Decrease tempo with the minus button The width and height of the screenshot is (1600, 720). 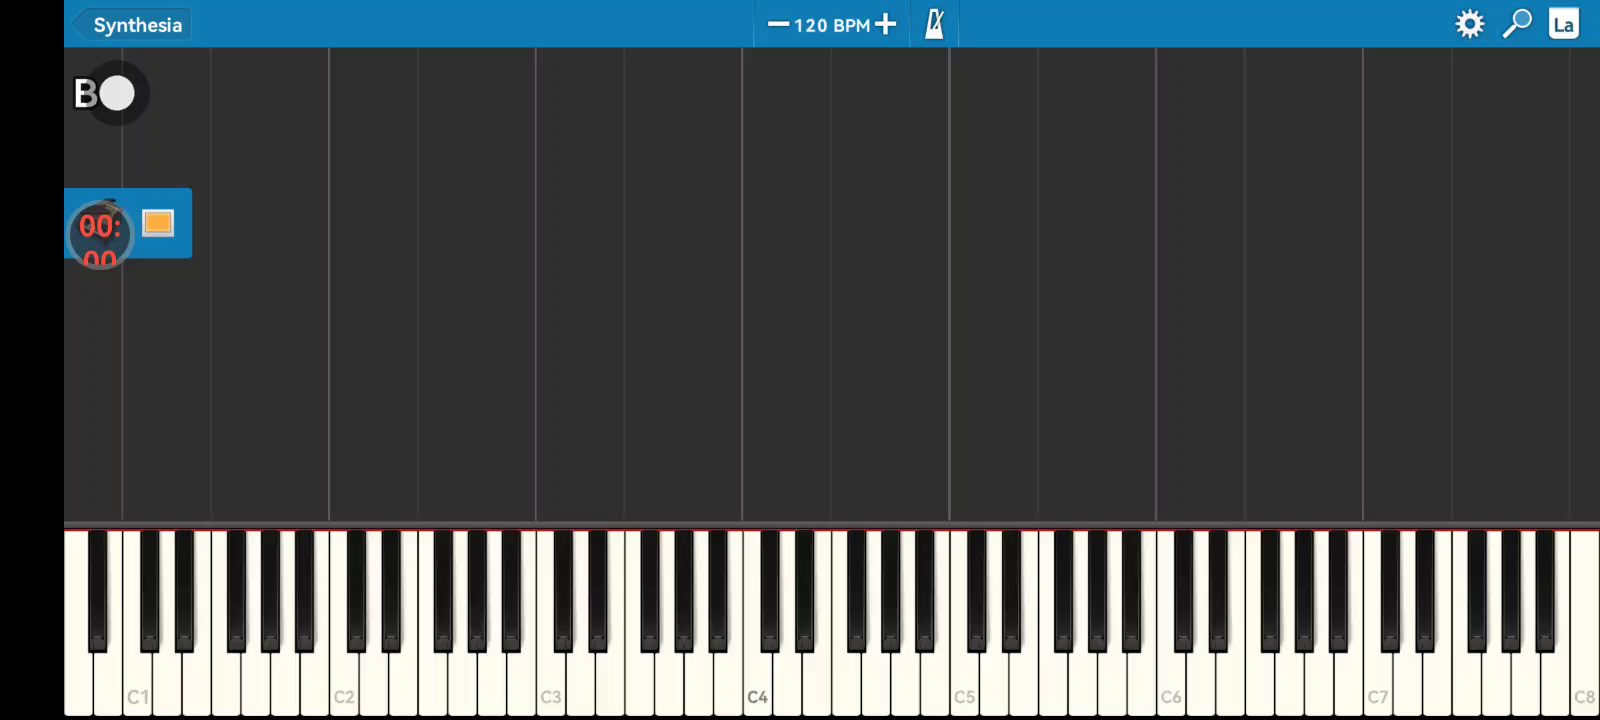click(x=778, y=24)
